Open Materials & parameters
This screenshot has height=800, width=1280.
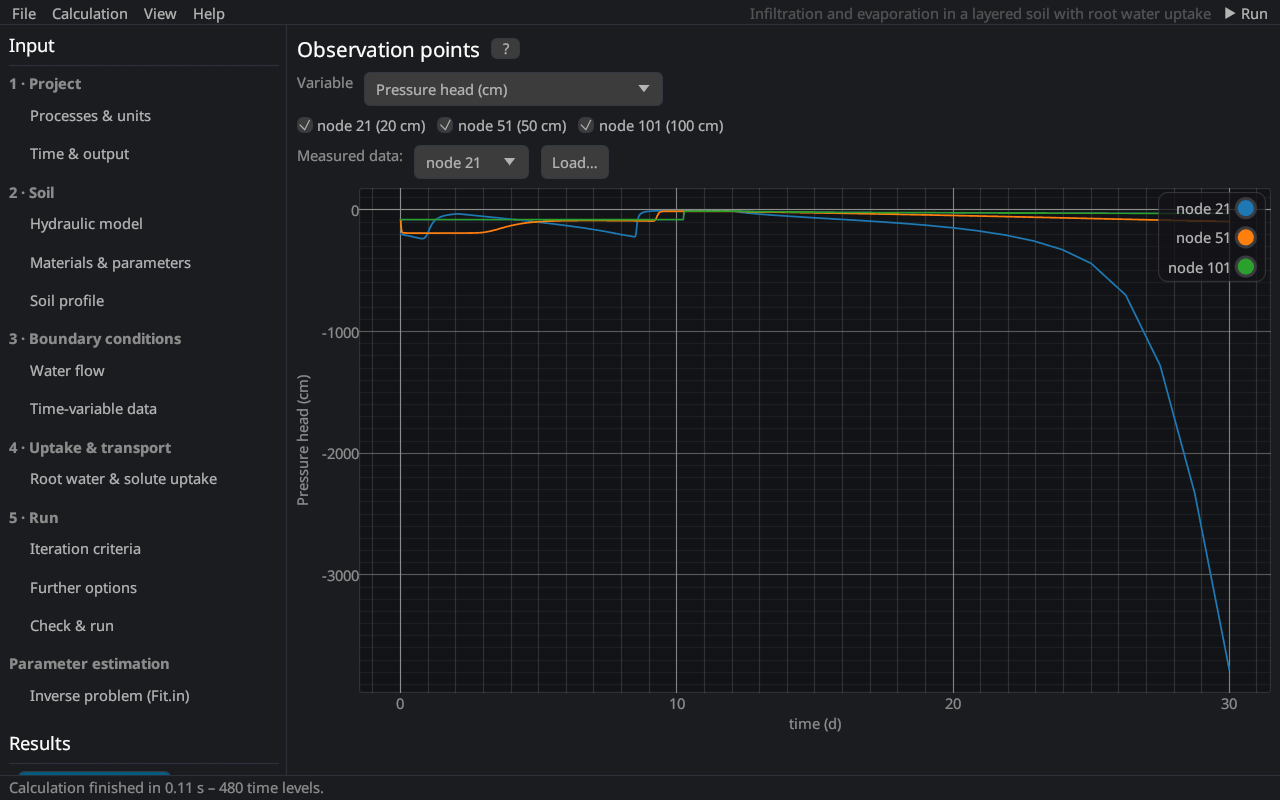(110, 263)
